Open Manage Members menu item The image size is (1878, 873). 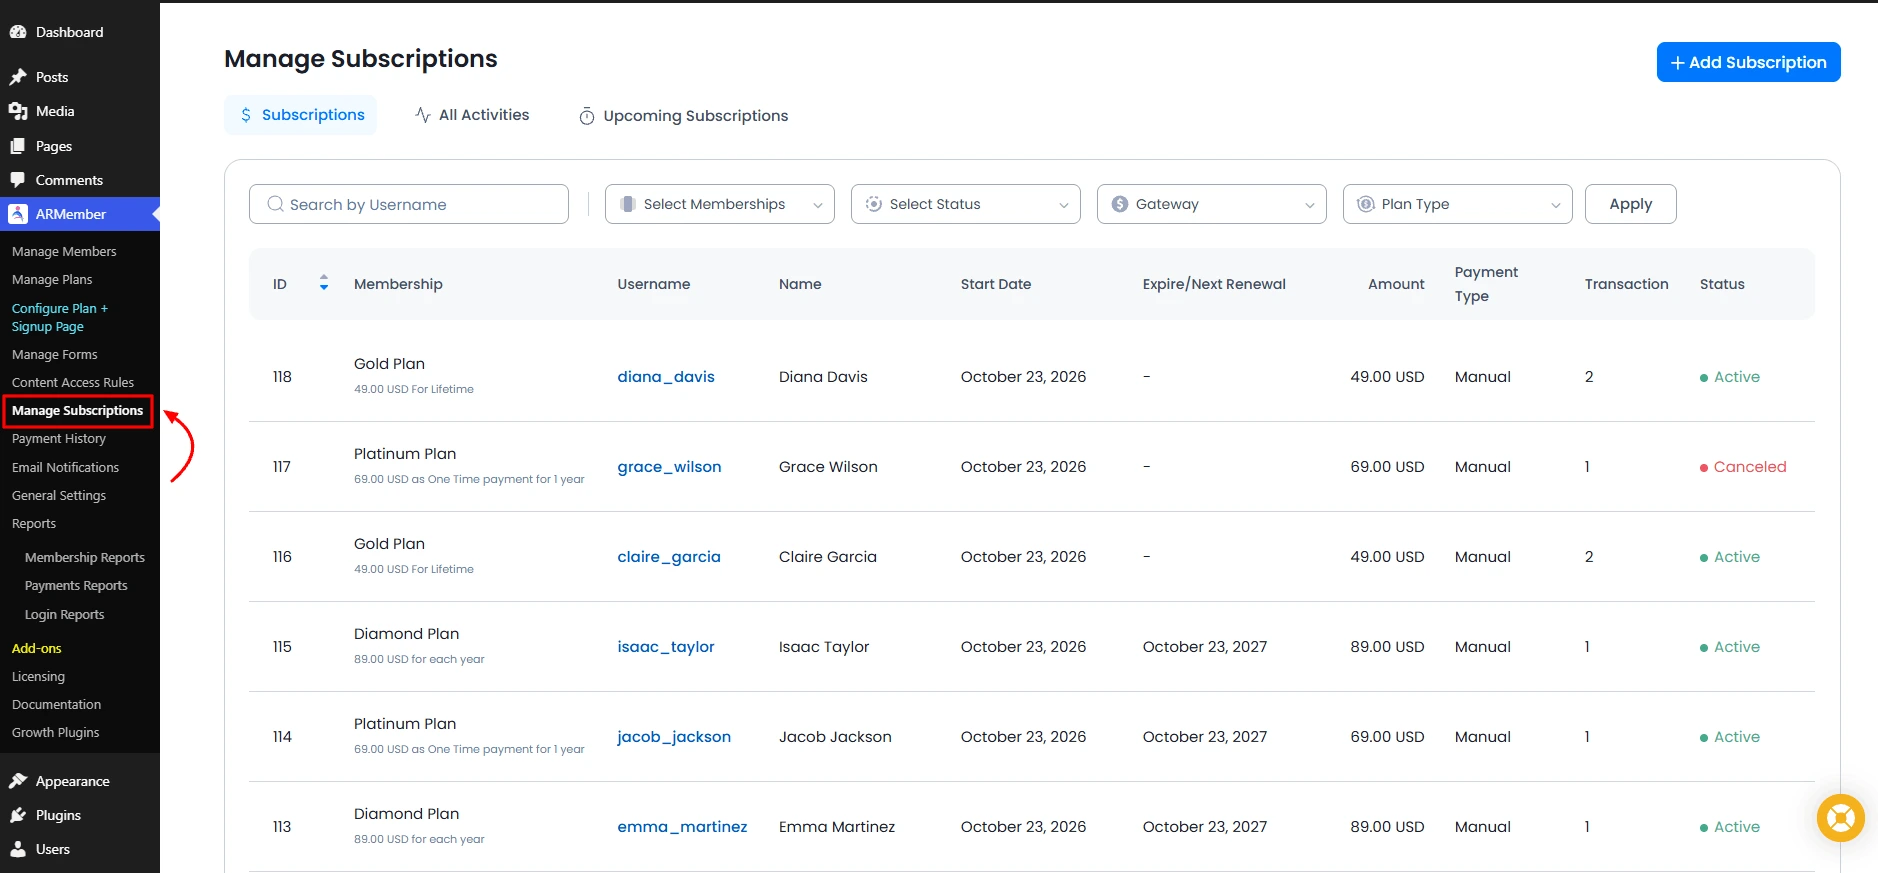(64, 251)
